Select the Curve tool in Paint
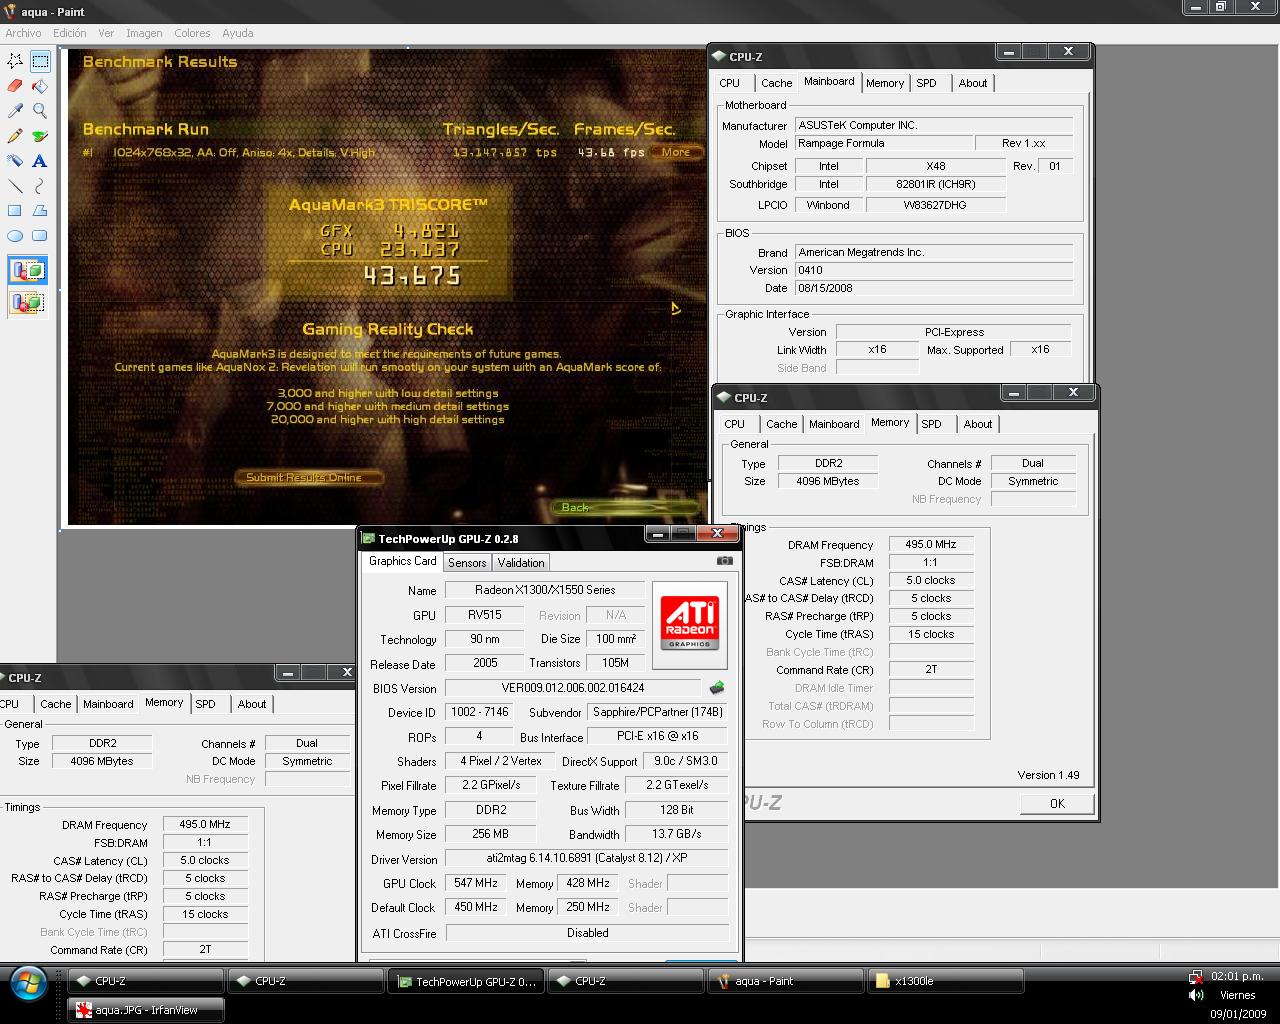Viewport: 1280px width, 1024px height. click(x=40, y=185)
